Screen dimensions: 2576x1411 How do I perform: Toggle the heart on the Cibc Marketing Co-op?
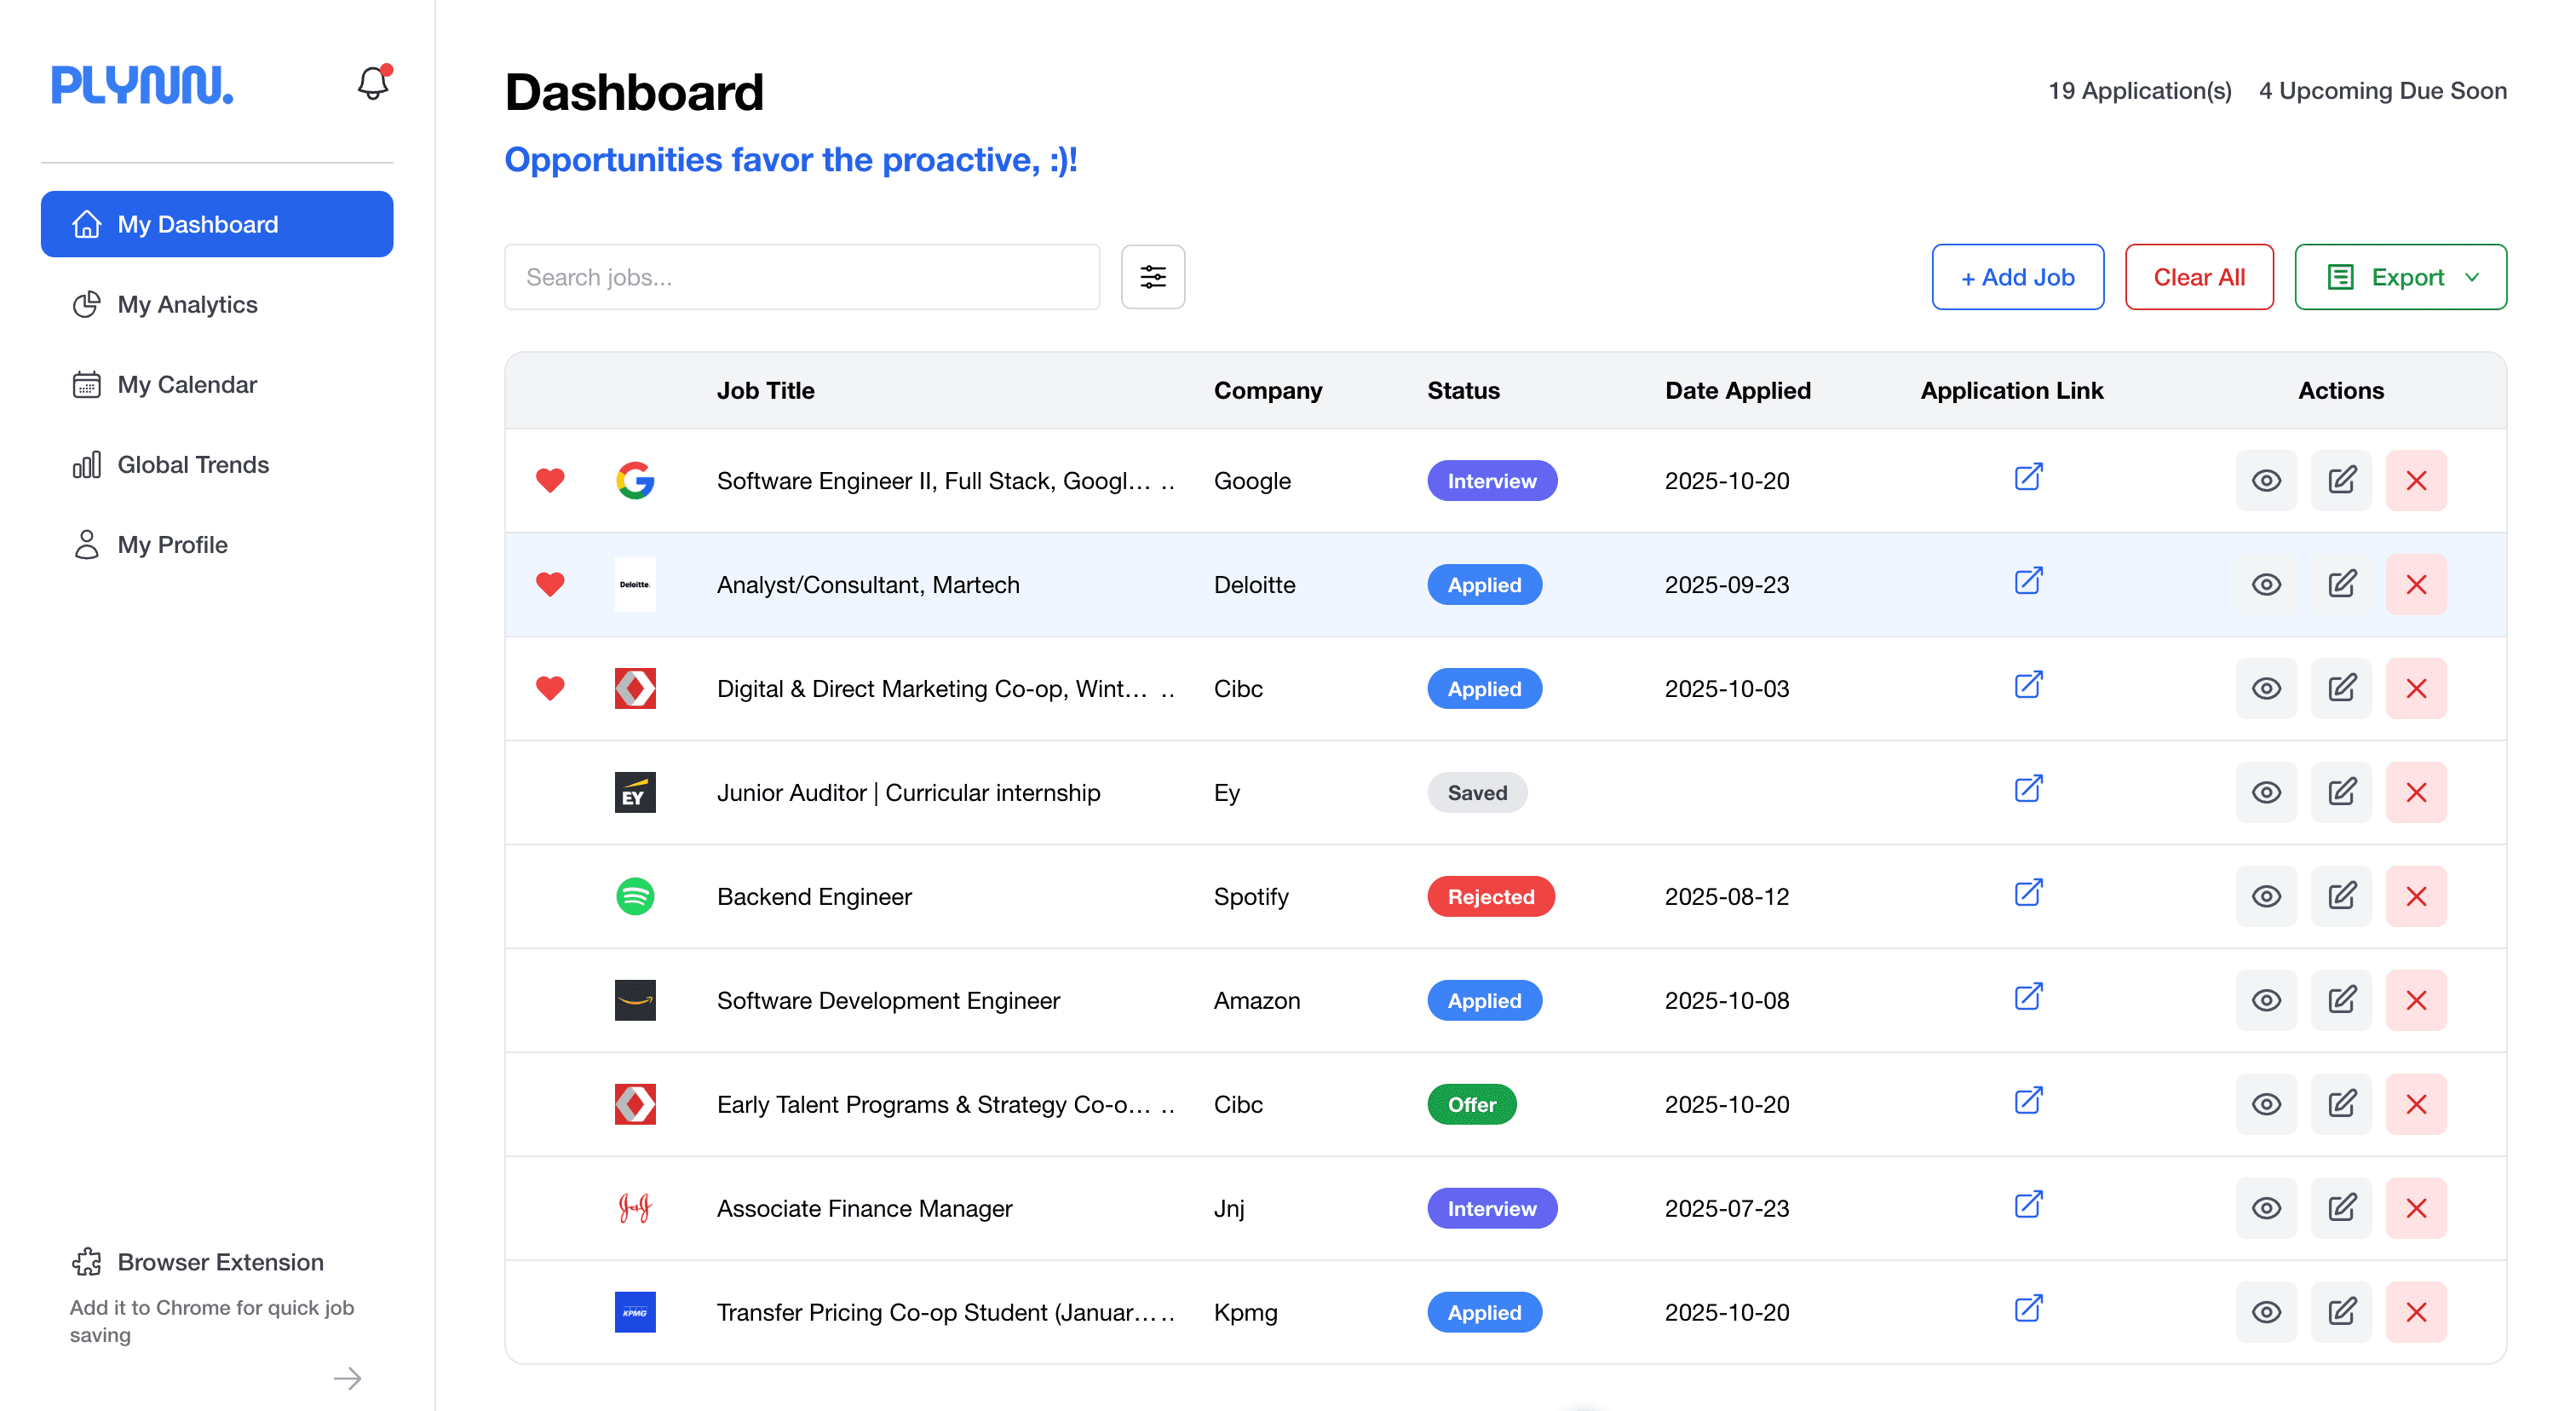[551, 688]
